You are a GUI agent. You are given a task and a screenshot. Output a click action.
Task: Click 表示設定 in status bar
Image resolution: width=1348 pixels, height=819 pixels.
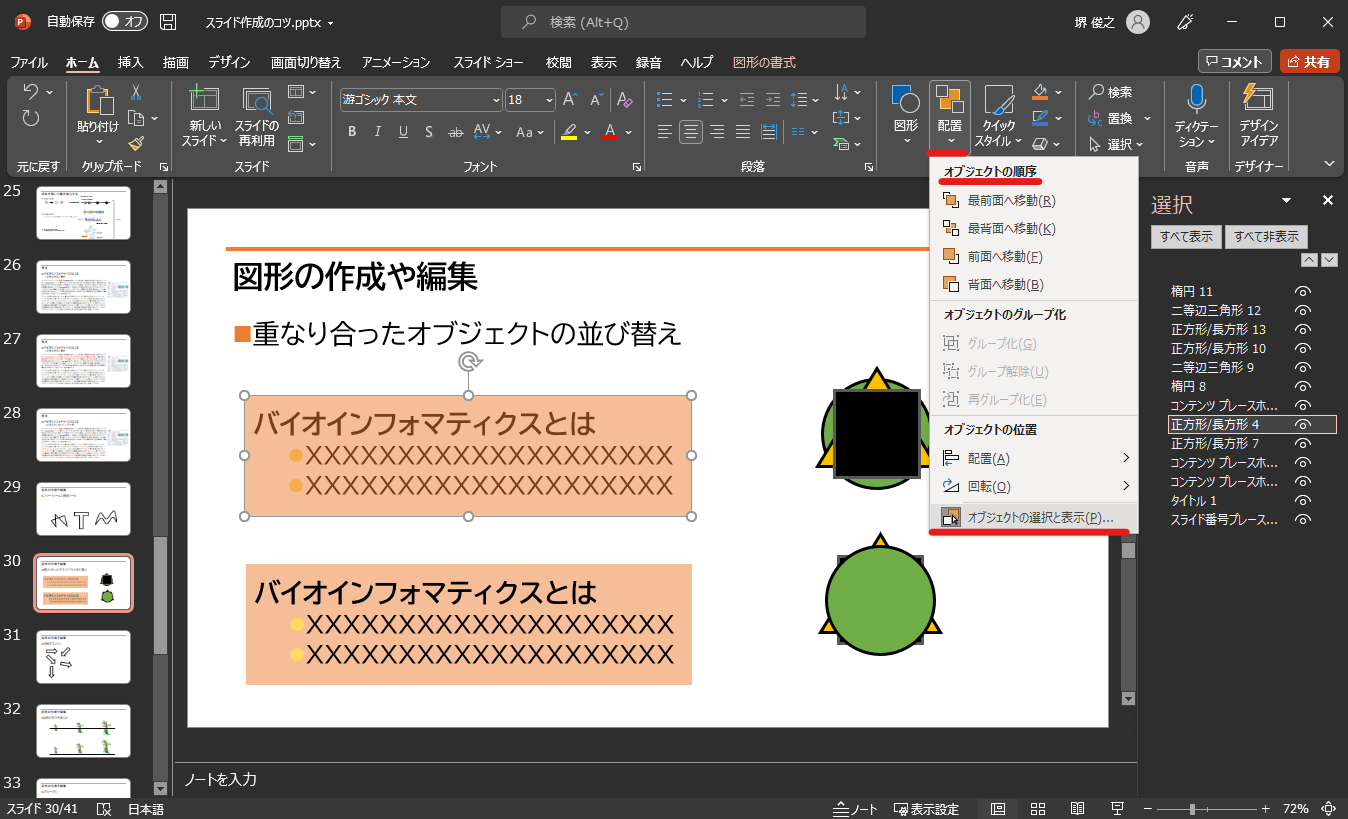(x=926, y=809)
